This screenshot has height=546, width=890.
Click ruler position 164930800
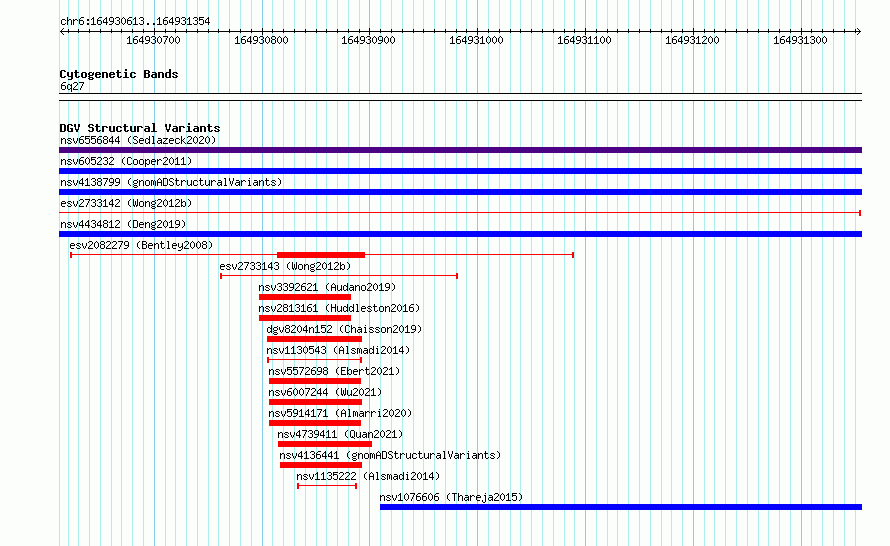[x=261, y=40]
